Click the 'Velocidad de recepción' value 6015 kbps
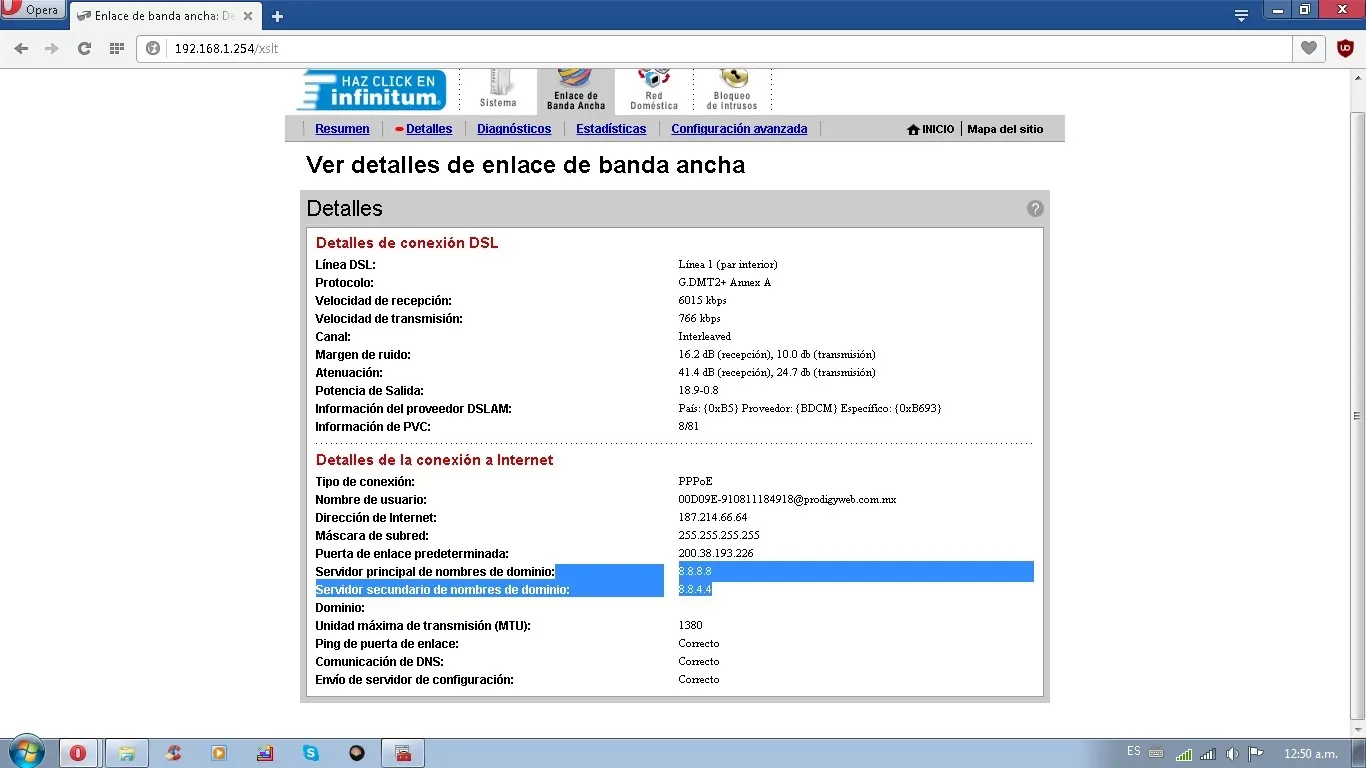1366x768 pixels. pos(702,300)
